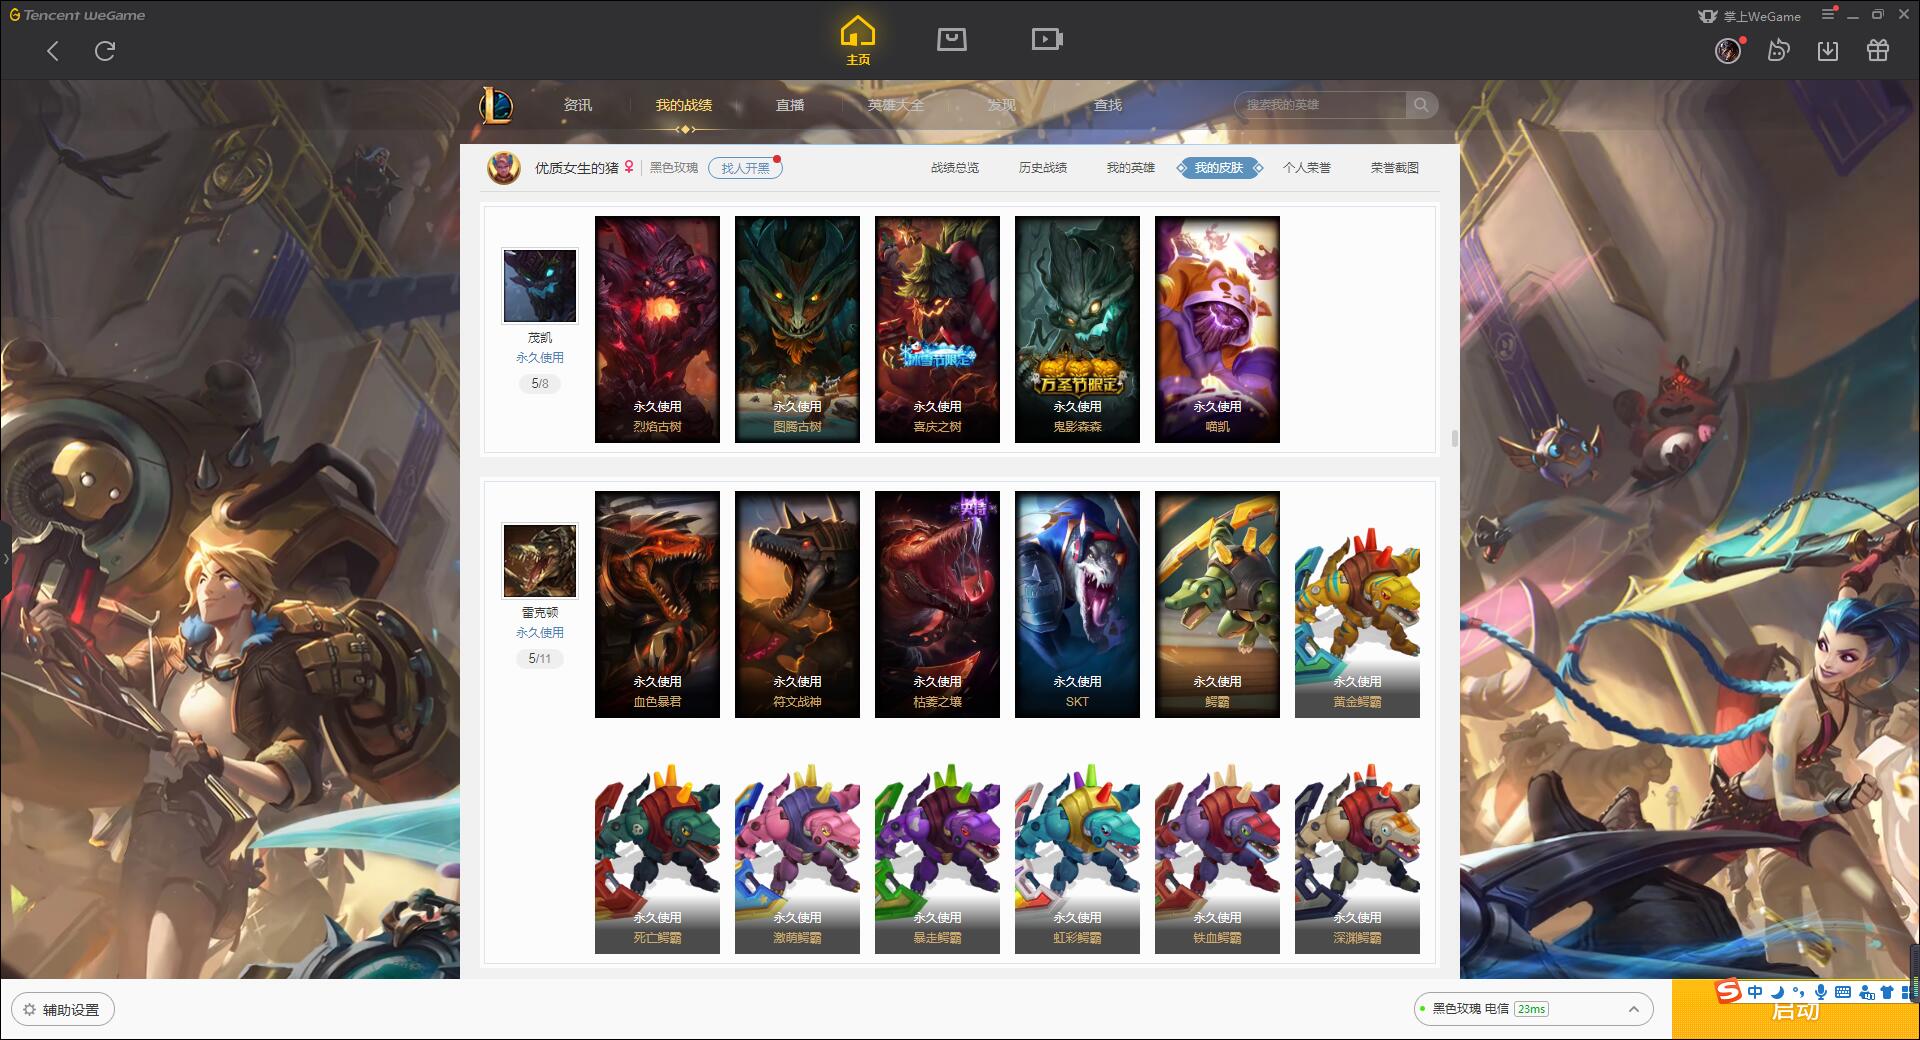This screenshot has height=1040, width=1920.
Task: Open the 历史战绩 sub-tab
Action: click(x=1043, y=168)
